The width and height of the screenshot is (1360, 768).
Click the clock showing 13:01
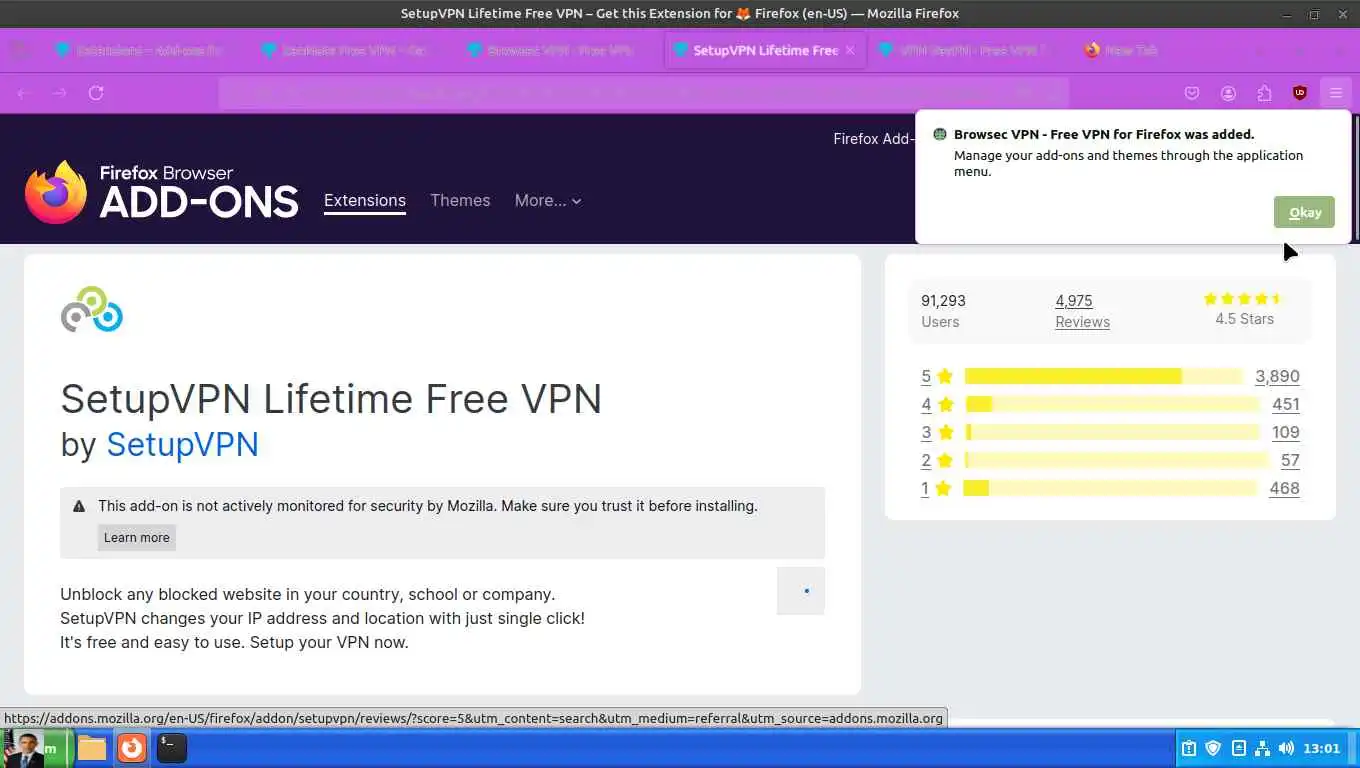(x=1322, y=748)
